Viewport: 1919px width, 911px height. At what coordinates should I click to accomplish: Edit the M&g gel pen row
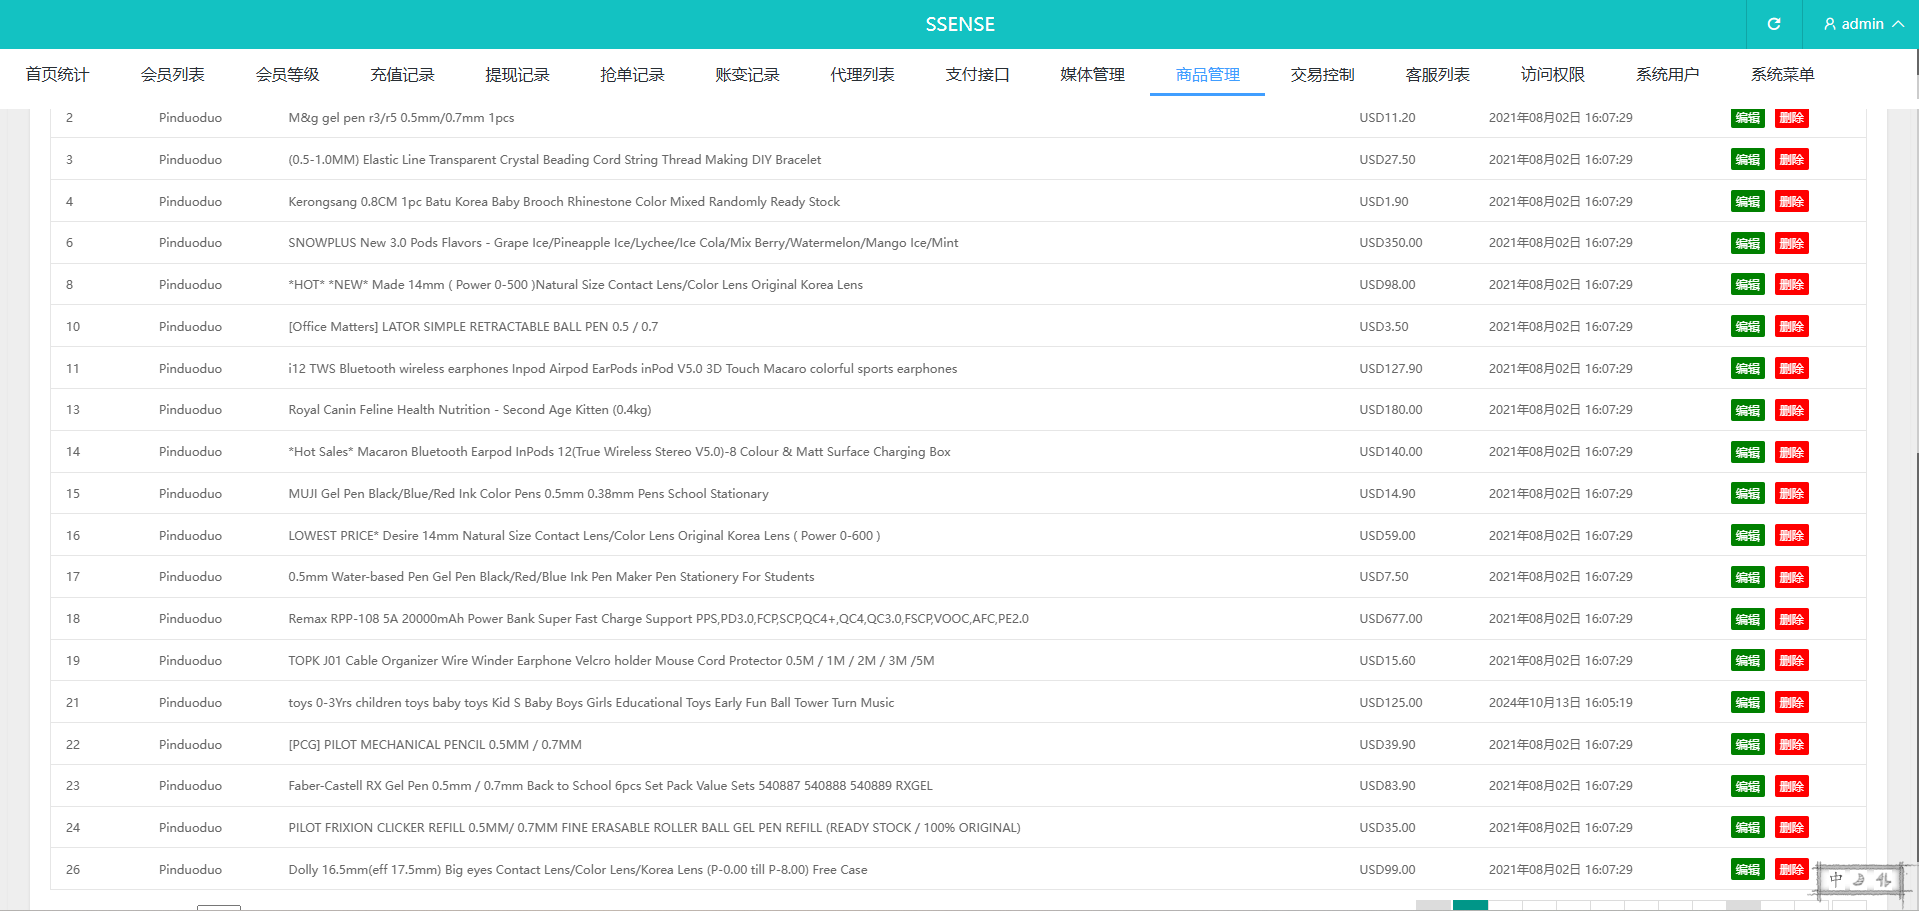1748,118
